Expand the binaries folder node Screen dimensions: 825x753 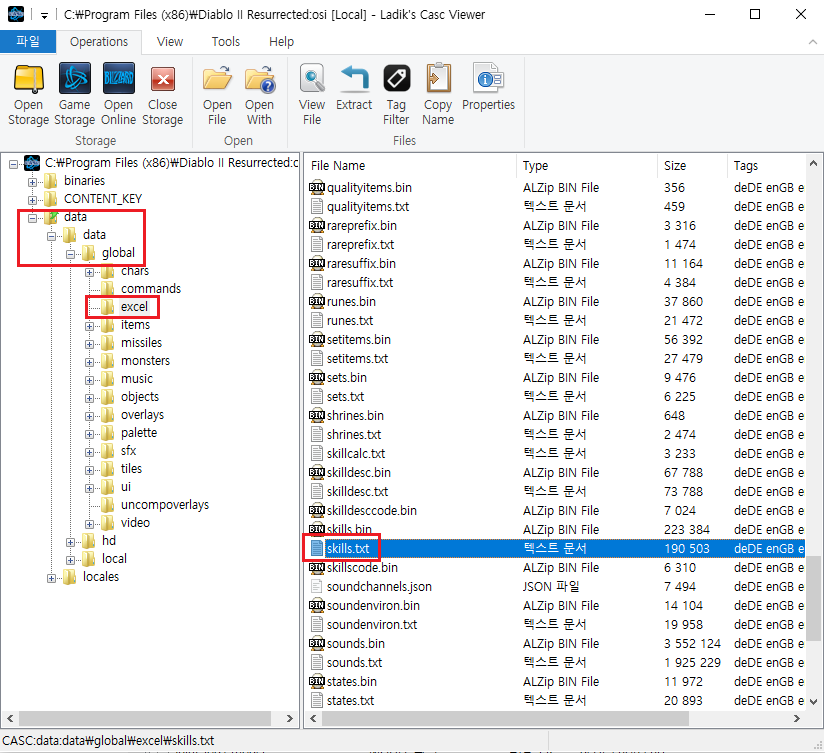click(x=32, y=182)
